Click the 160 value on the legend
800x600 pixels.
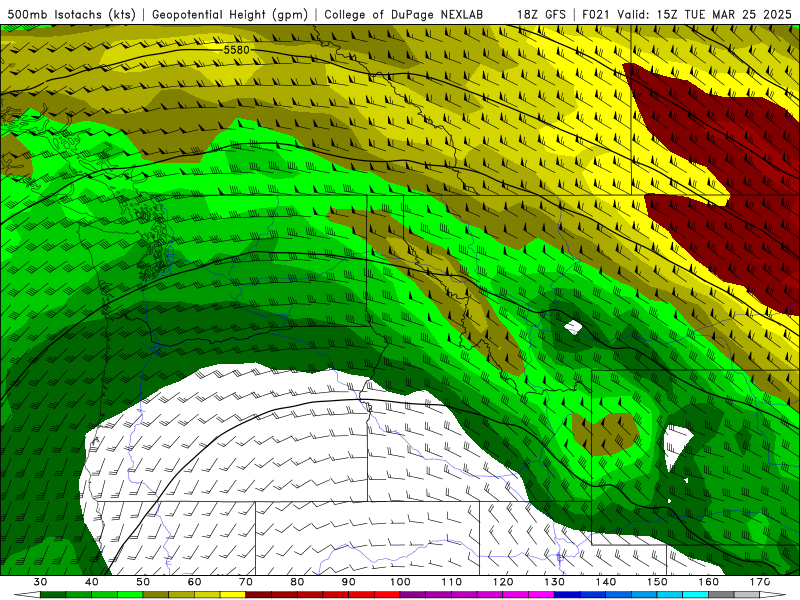pyautogui.click(x=709, y=582)
